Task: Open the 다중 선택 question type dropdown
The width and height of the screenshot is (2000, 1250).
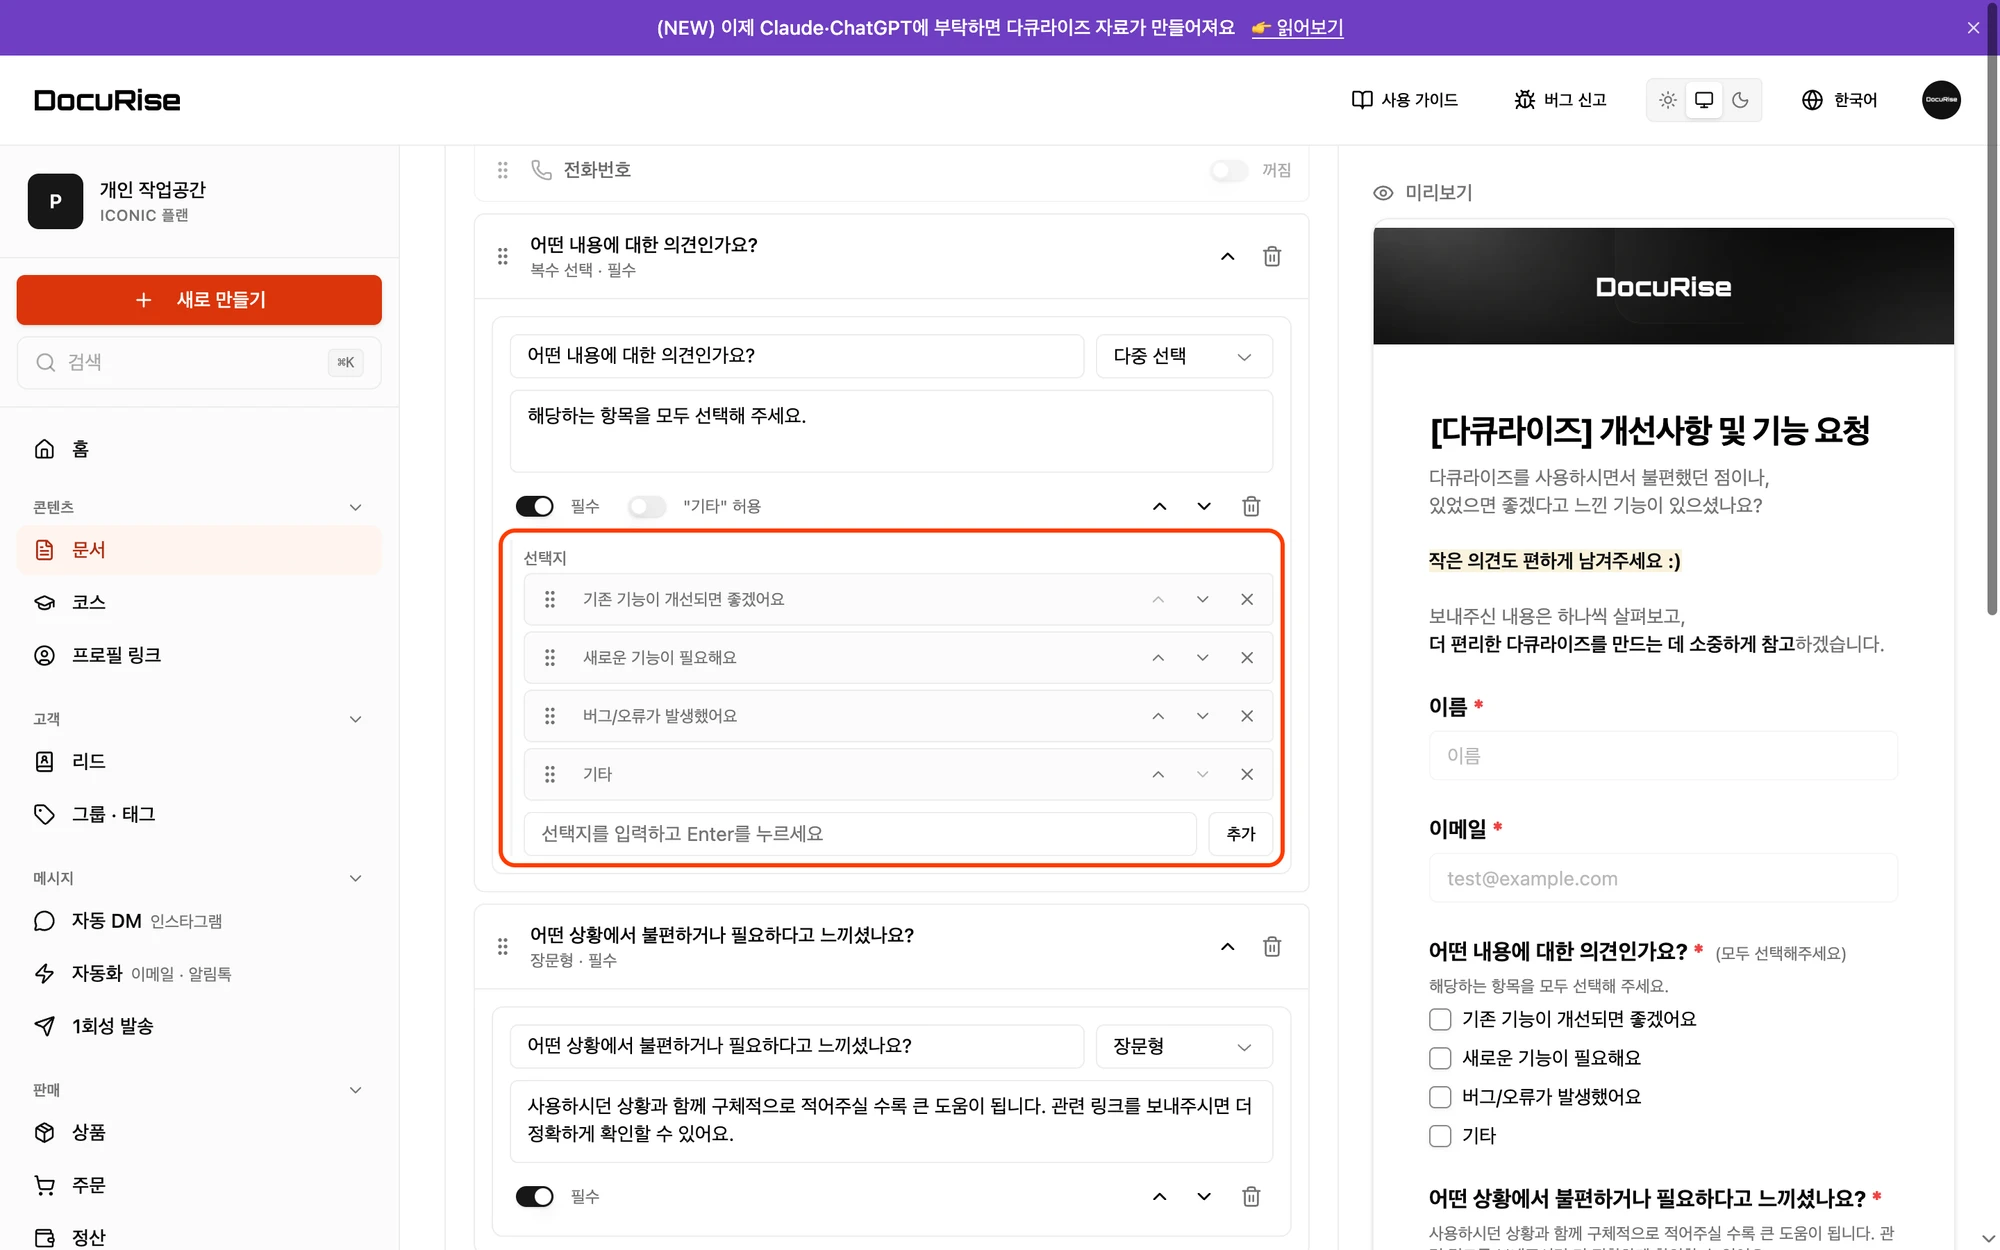Action: [1184, 356]
